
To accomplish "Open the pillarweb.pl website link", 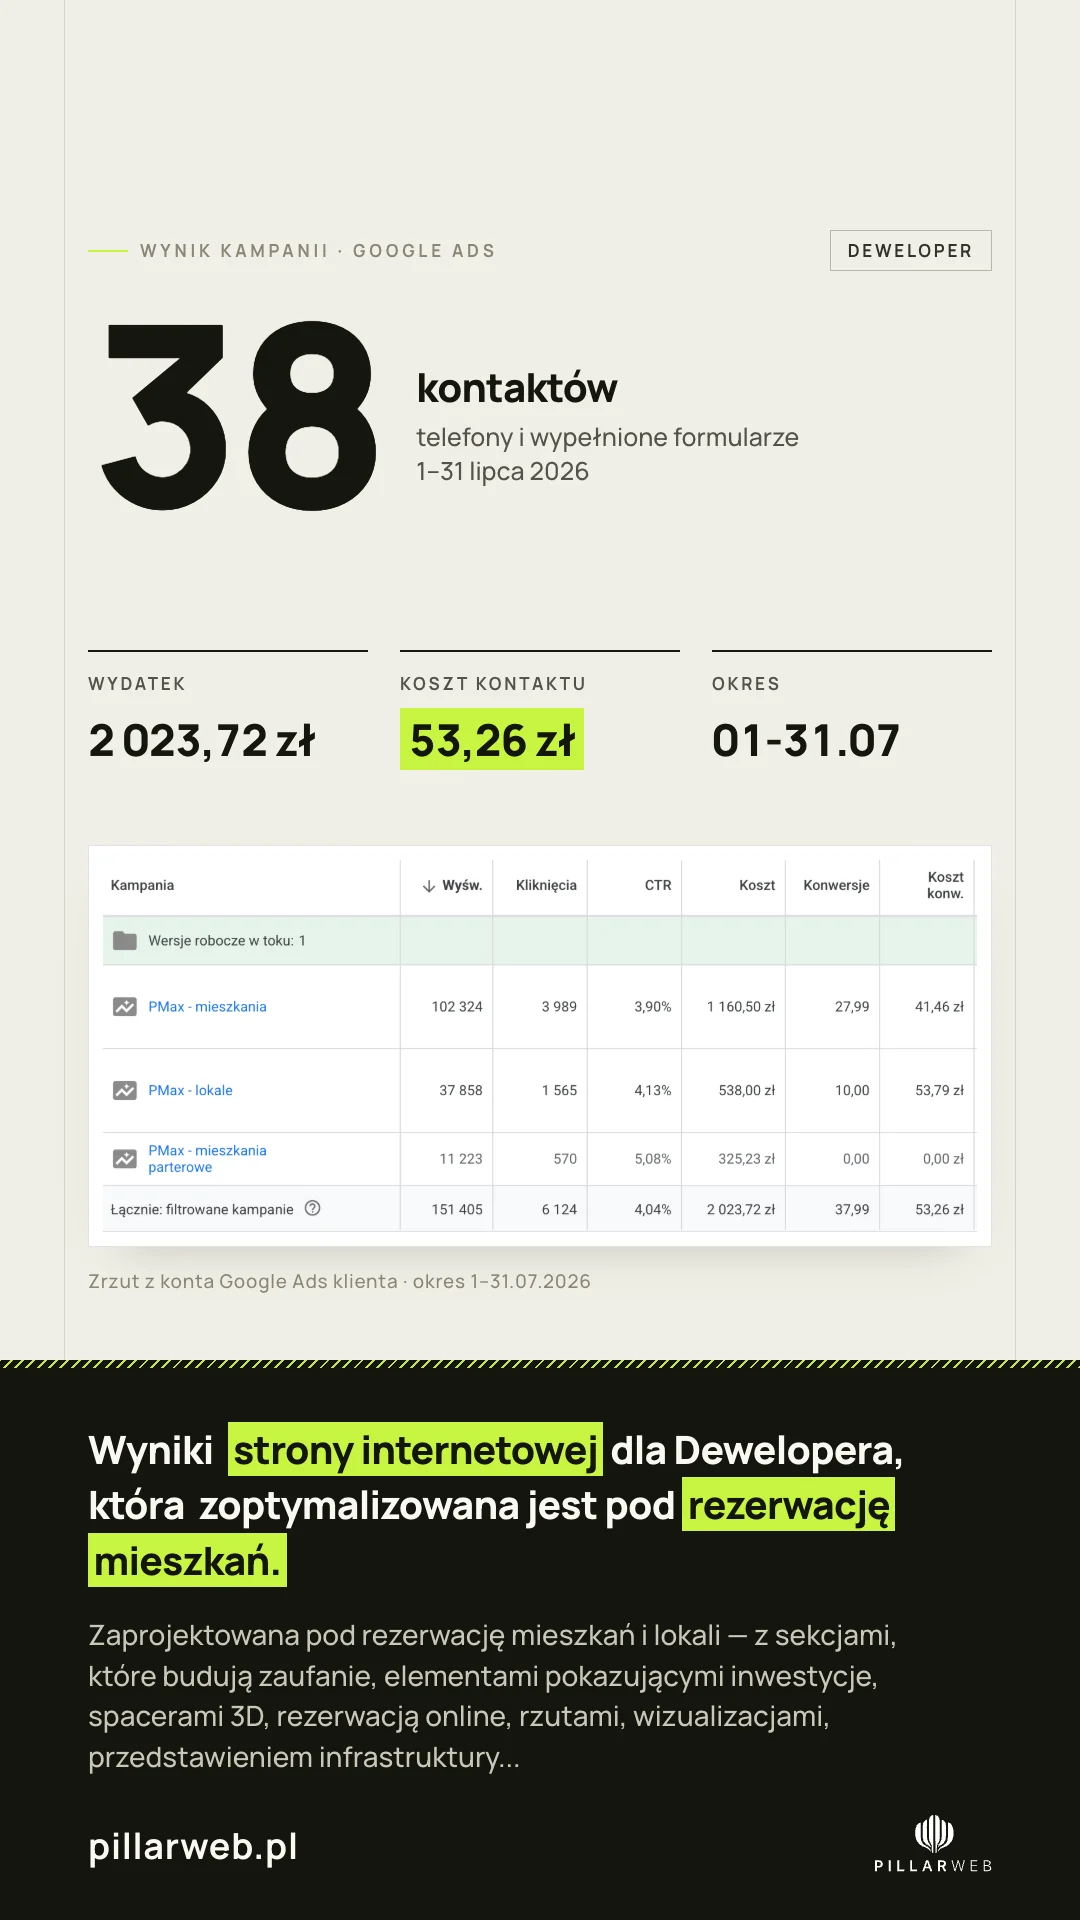I will tap(193, 1846).
